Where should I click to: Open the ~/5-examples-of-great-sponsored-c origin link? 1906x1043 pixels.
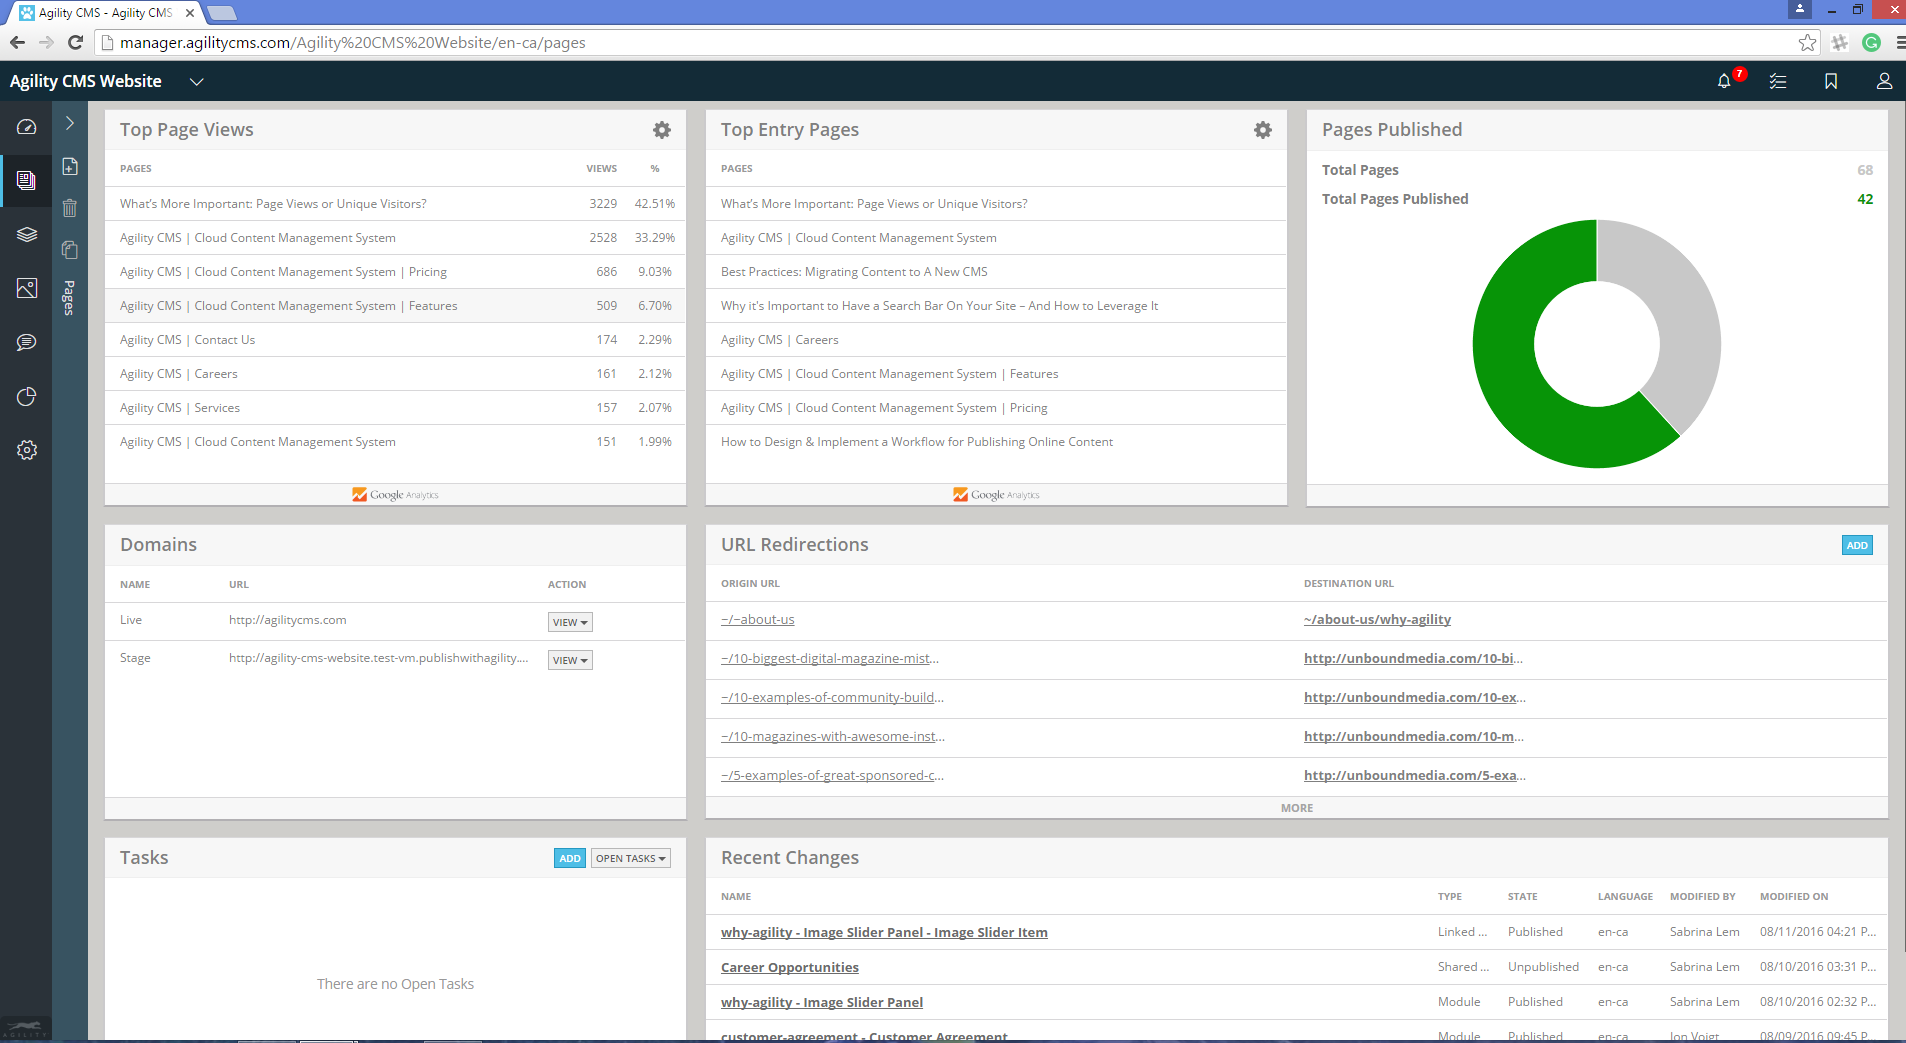click(x=832, y=776)
